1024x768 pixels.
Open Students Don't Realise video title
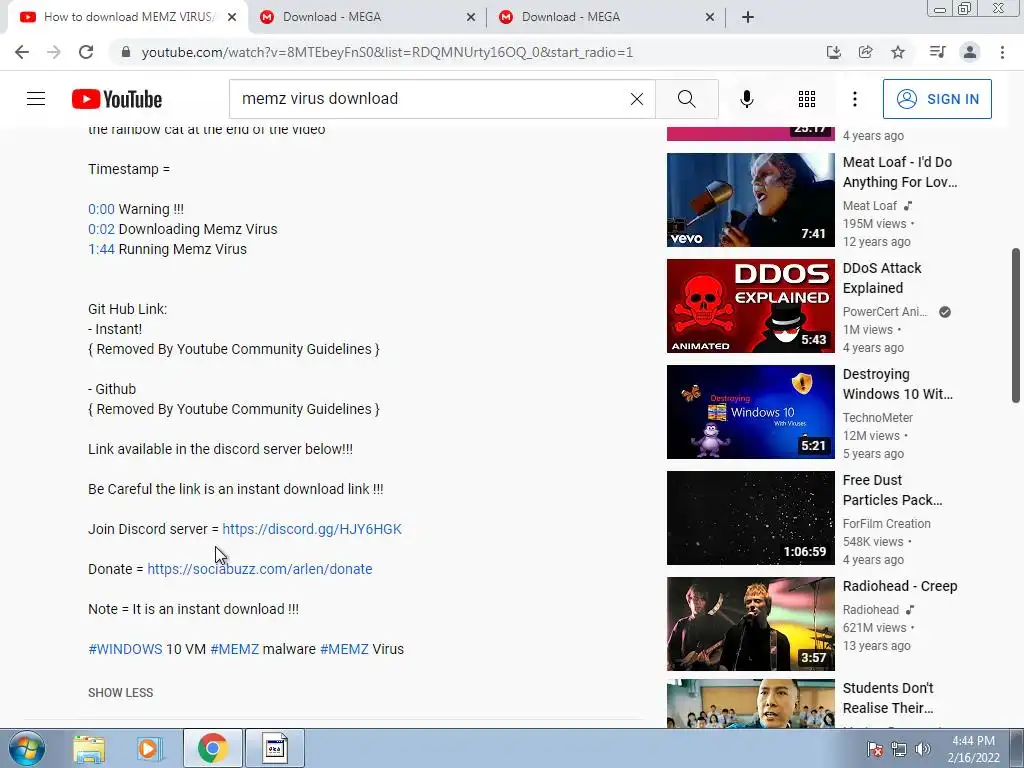click(888, 698)
